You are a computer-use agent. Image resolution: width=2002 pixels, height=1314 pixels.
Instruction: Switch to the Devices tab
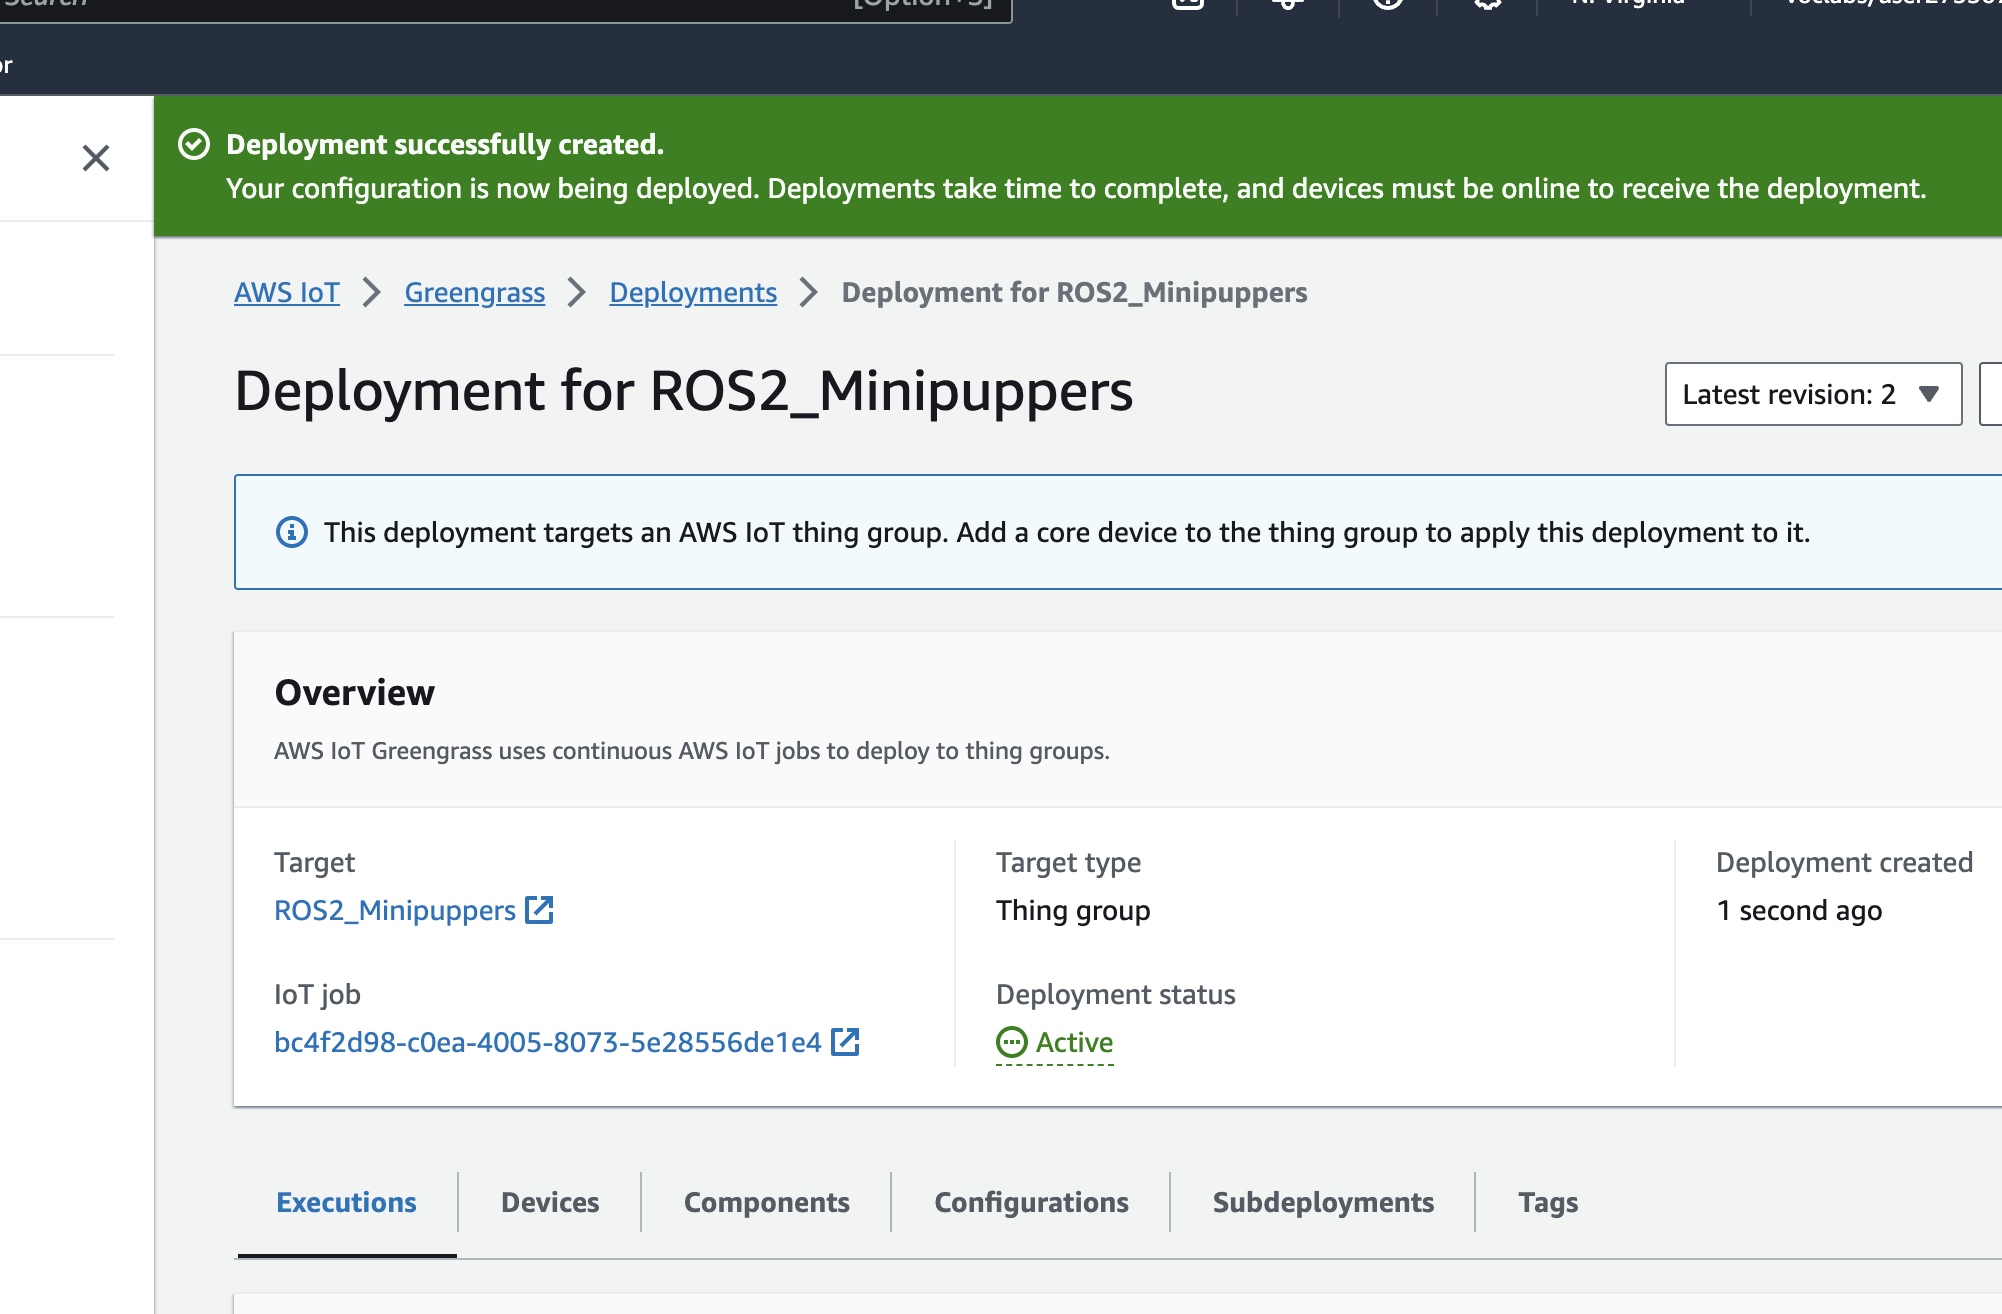point(550,1202)
